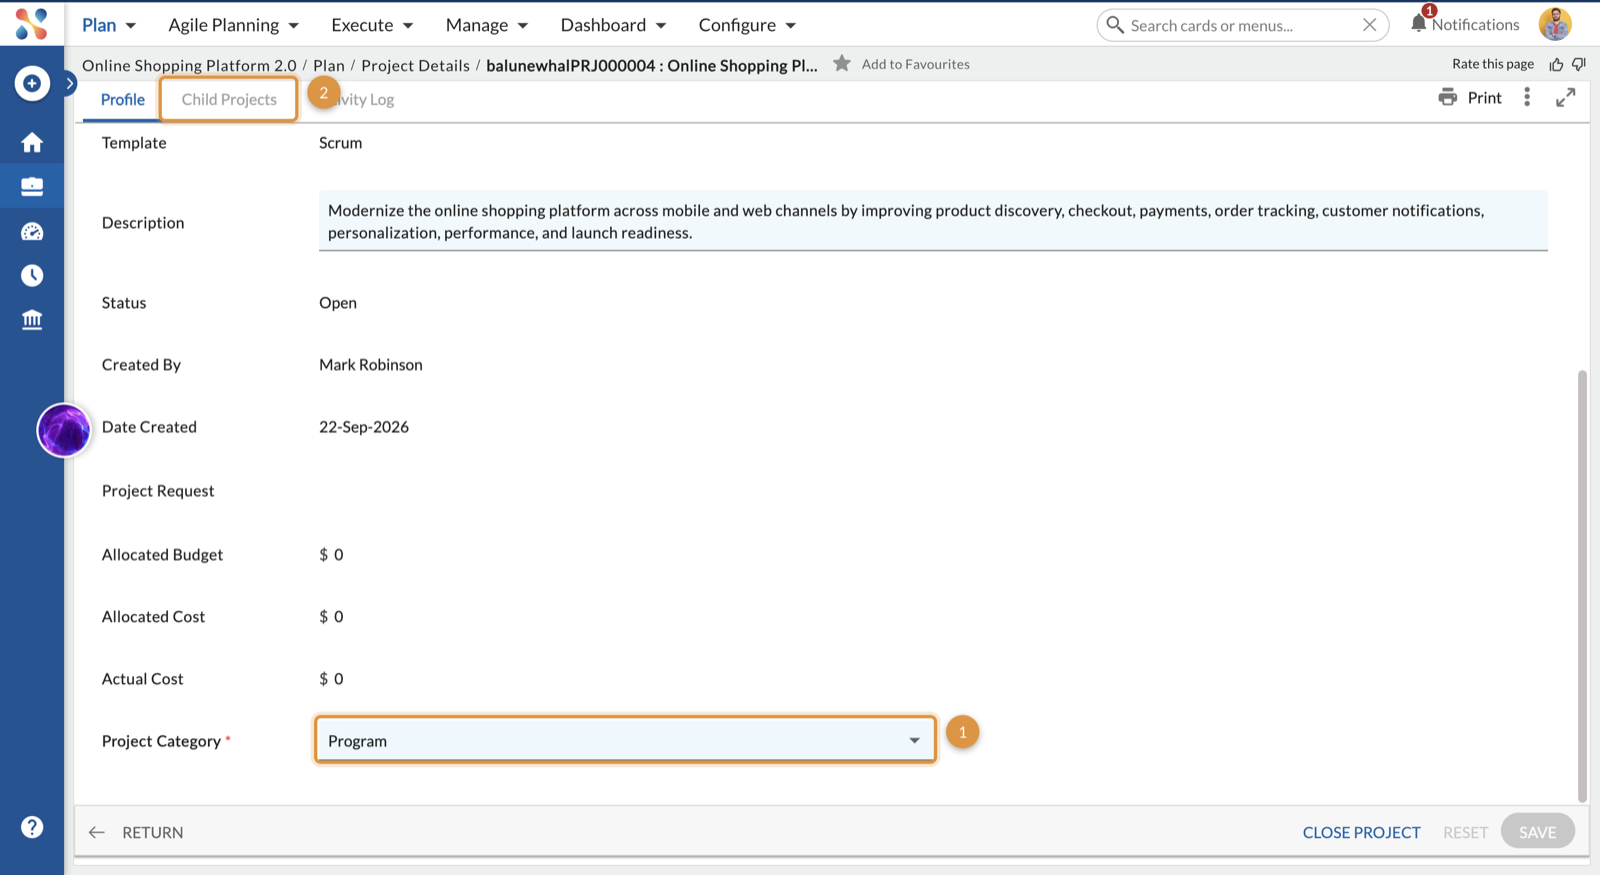
Task: Open the Dashboard menu
Action: click(613, 25)
